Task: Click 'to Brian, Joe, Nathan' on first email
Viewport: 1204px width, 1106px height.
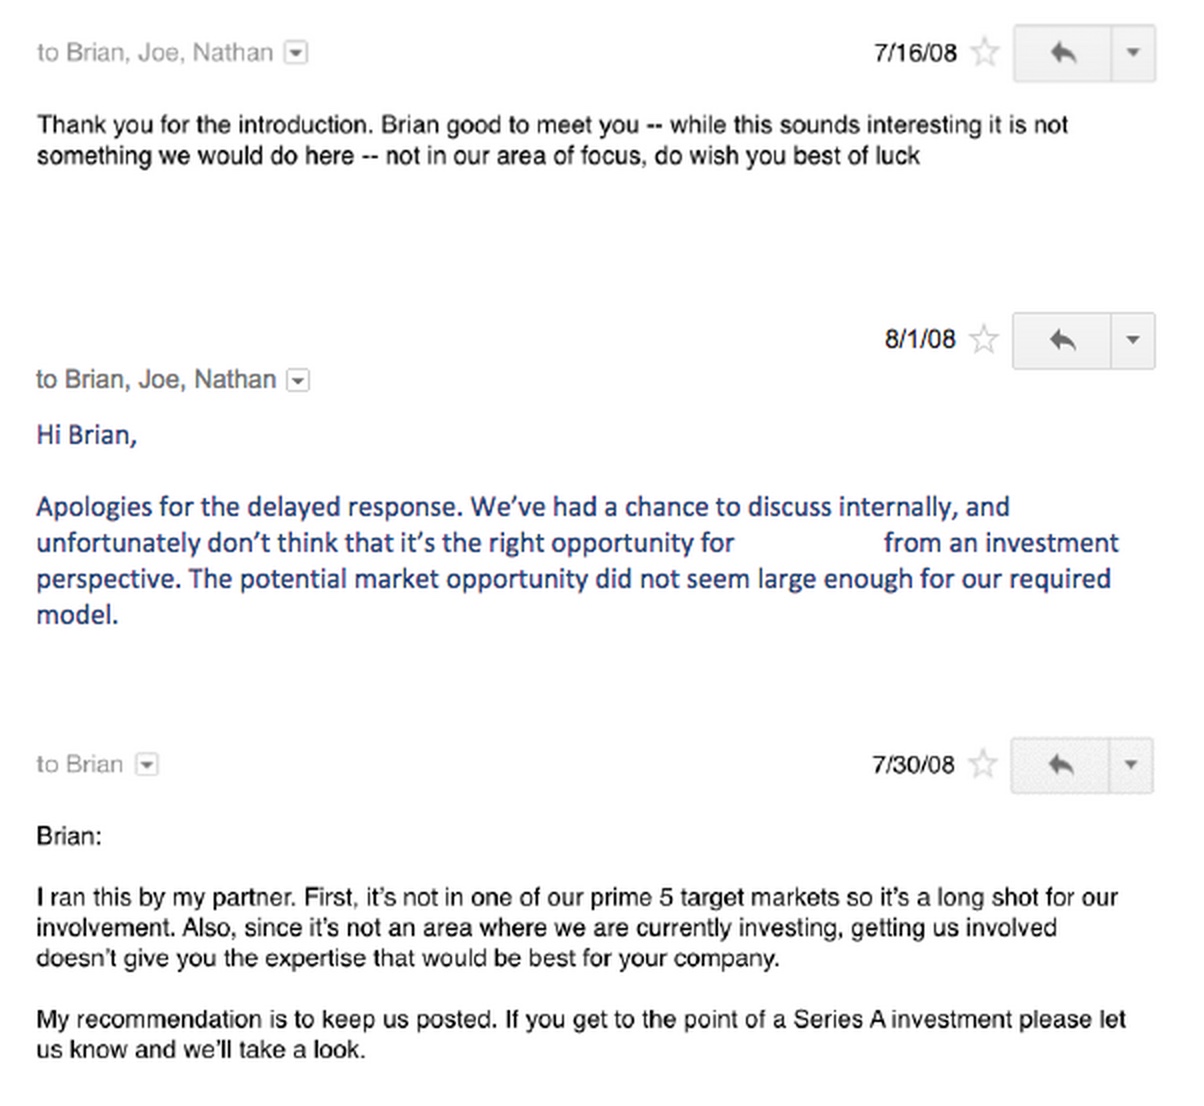Action: 155,52
